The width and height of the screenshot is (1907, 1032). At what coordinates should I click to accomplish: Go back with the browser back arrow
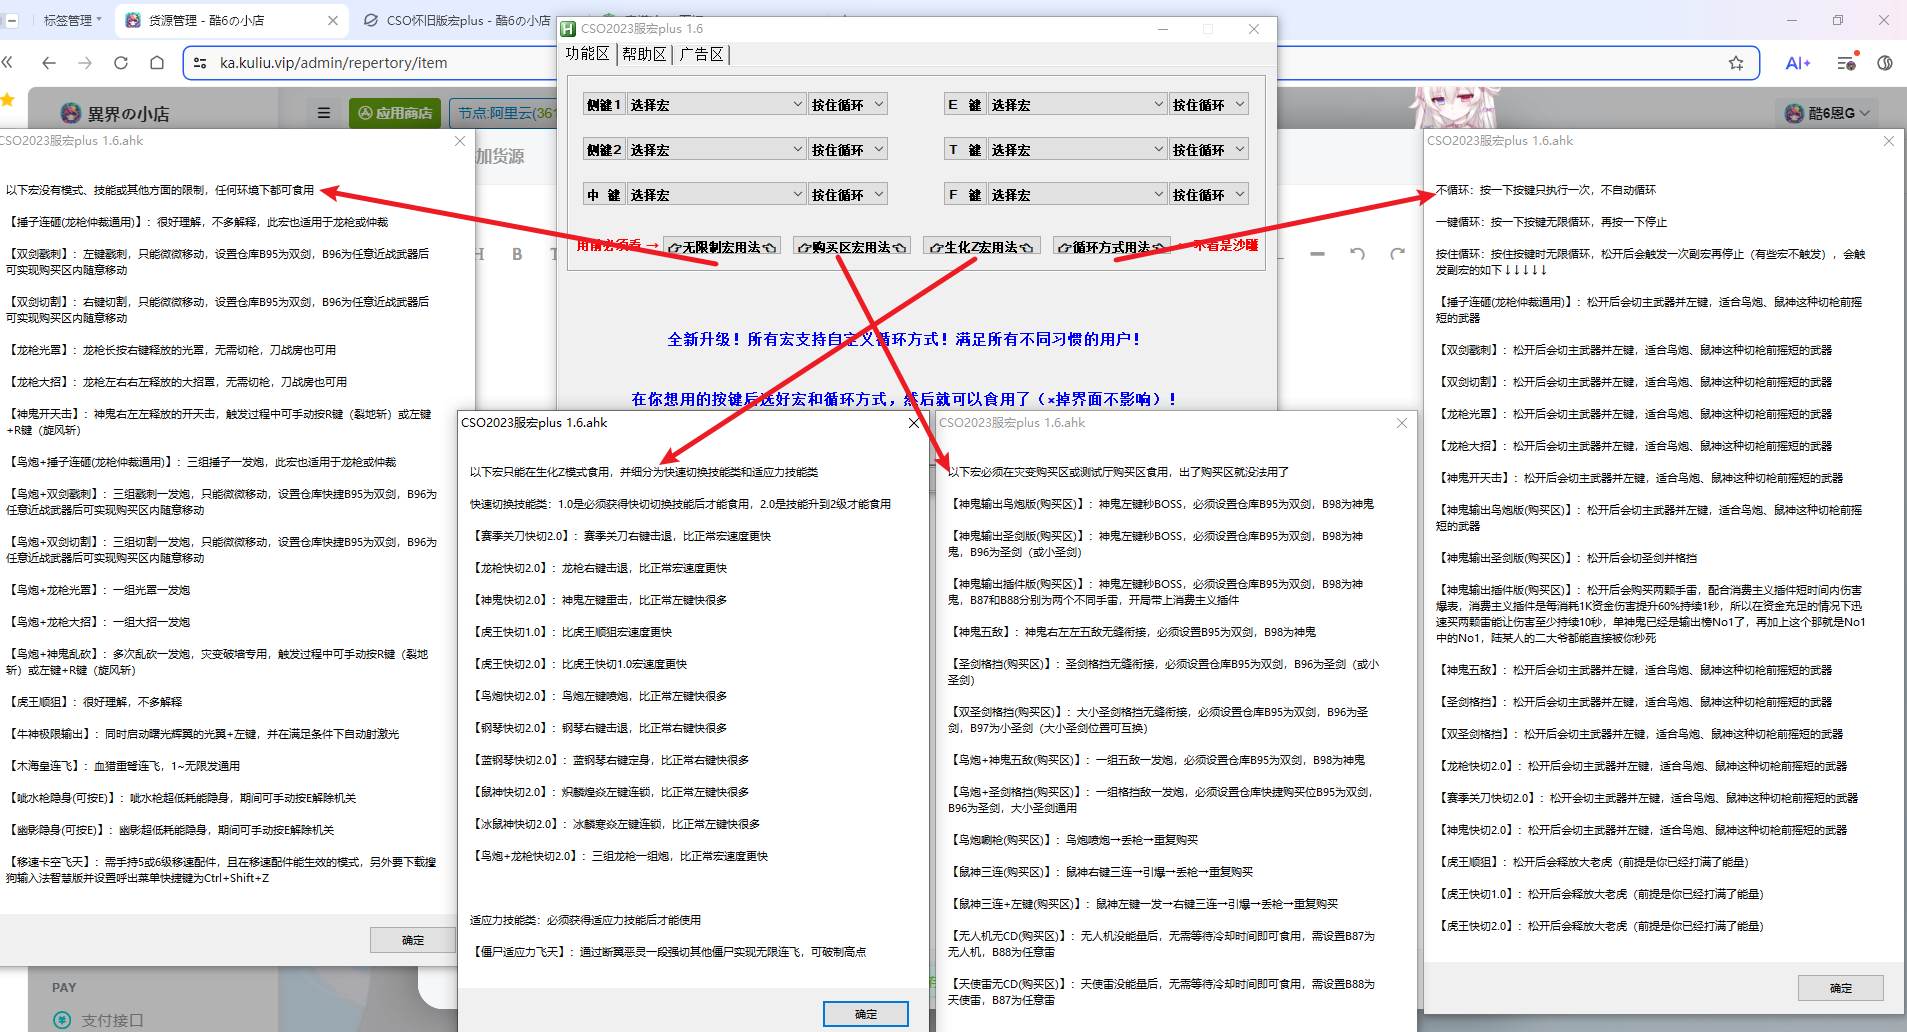(x=49, y=63)
